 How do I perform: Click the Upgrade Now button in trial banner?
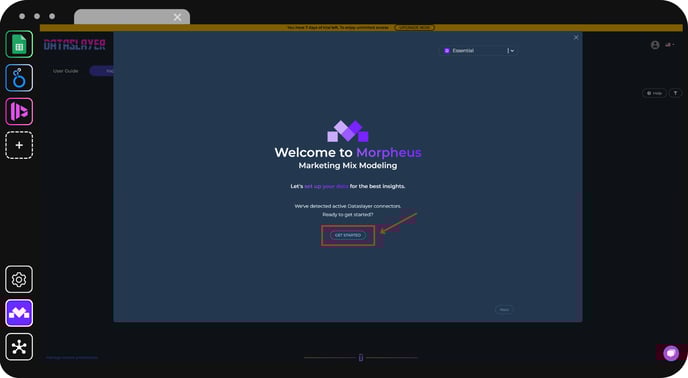[x=414, y=28]
